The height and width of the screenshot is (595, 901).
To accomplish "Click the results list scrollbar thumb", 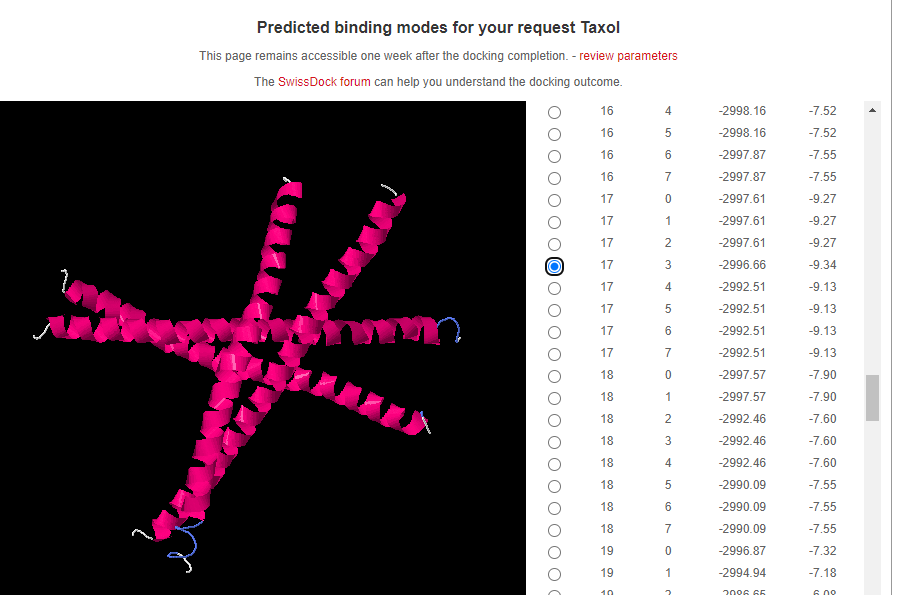I will click(x=872, y=398).
